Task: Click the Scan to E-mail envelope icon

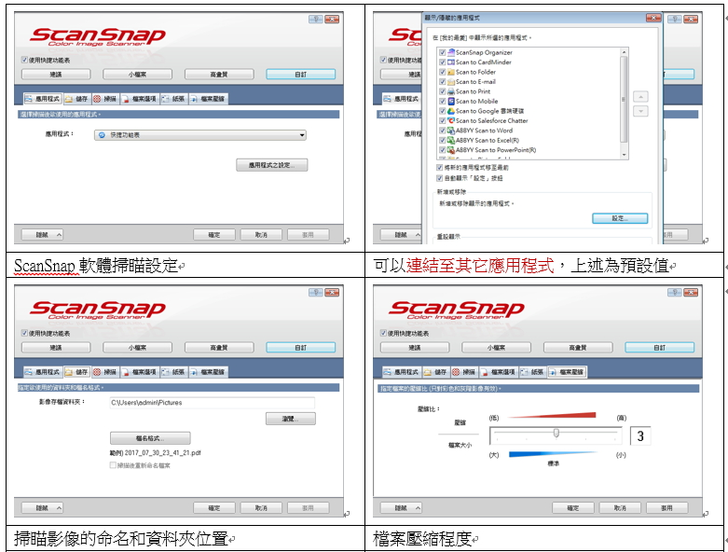Action: (451, 82)
